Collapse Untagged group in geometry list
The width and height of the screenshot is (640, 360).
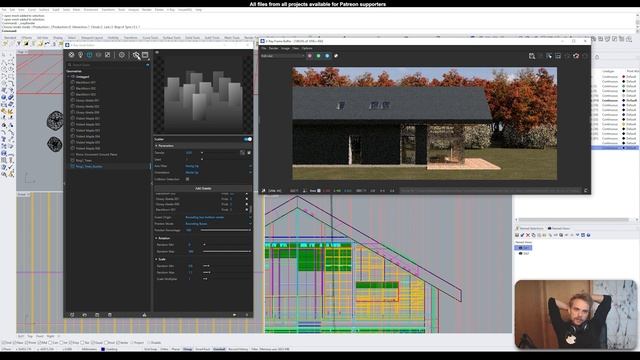tap(69, 76)
